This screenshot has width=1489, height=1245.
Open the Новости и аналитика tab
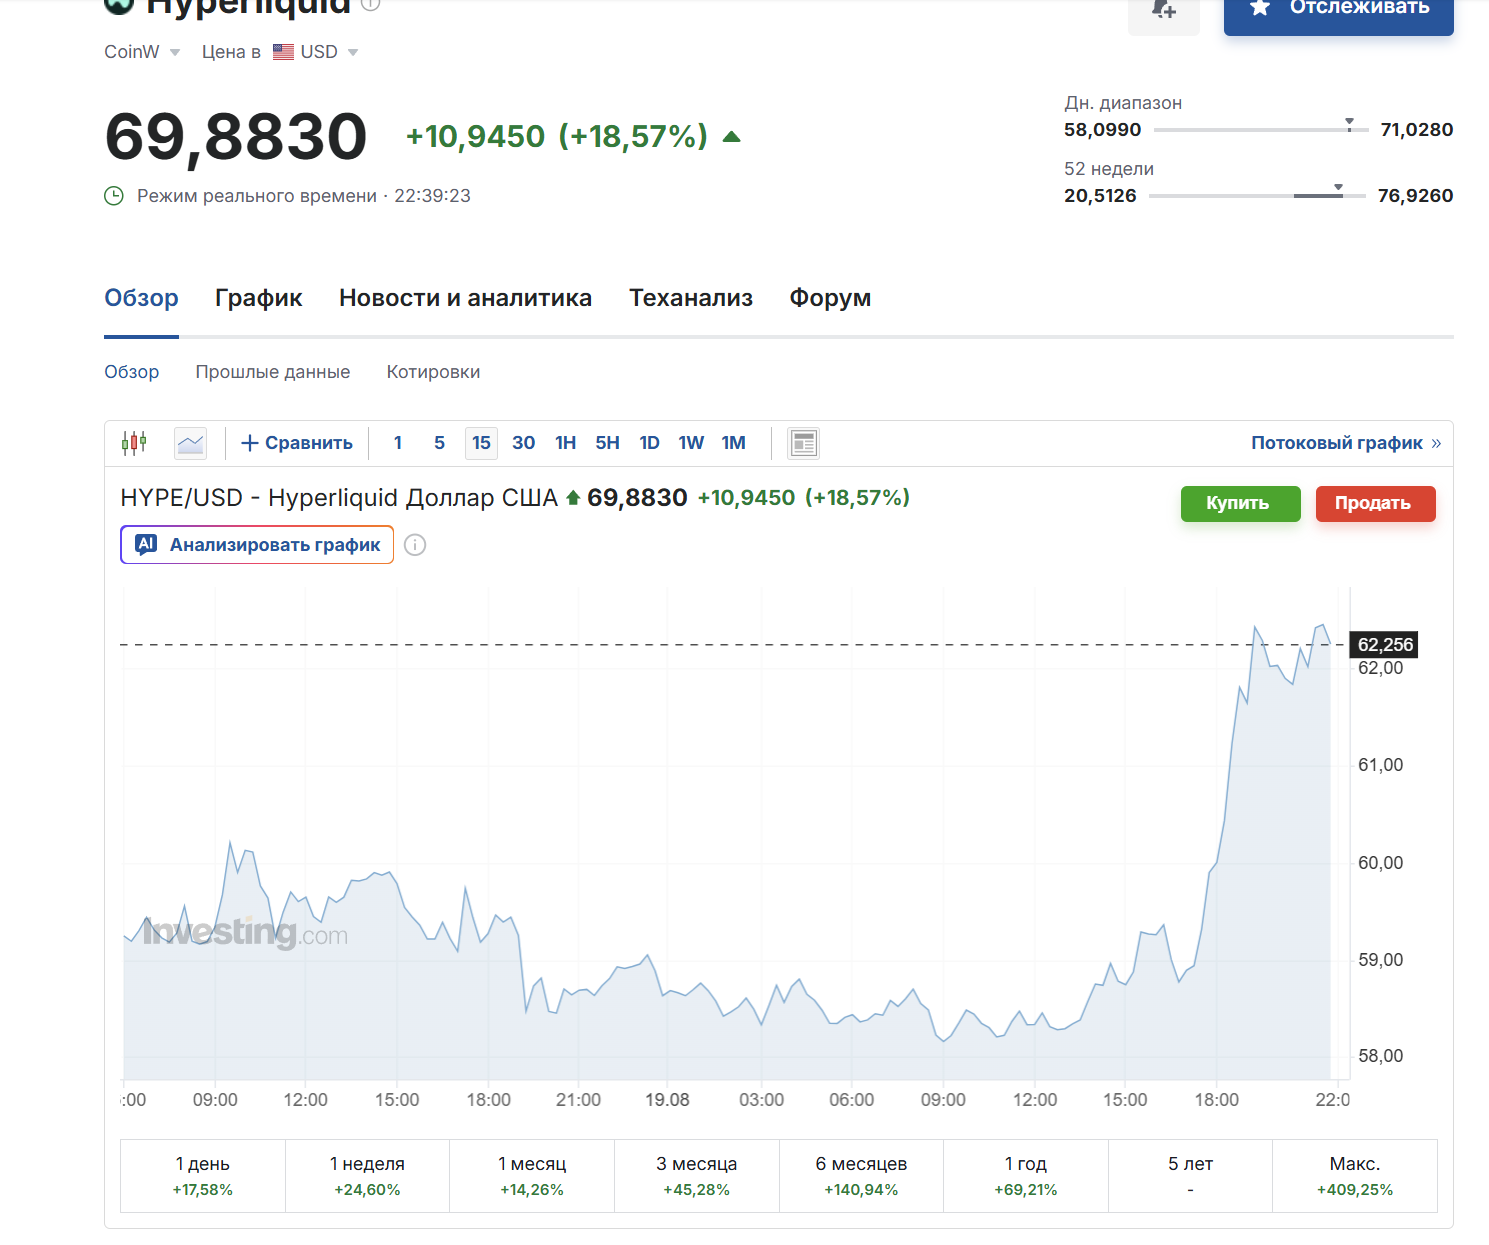coord(465,298)
